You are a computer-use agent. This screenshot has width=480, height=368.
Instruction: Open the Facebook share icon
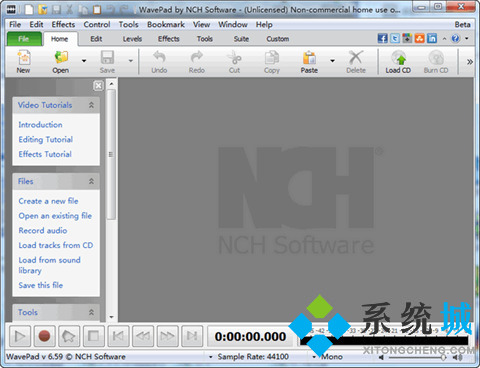pos(382,38)
